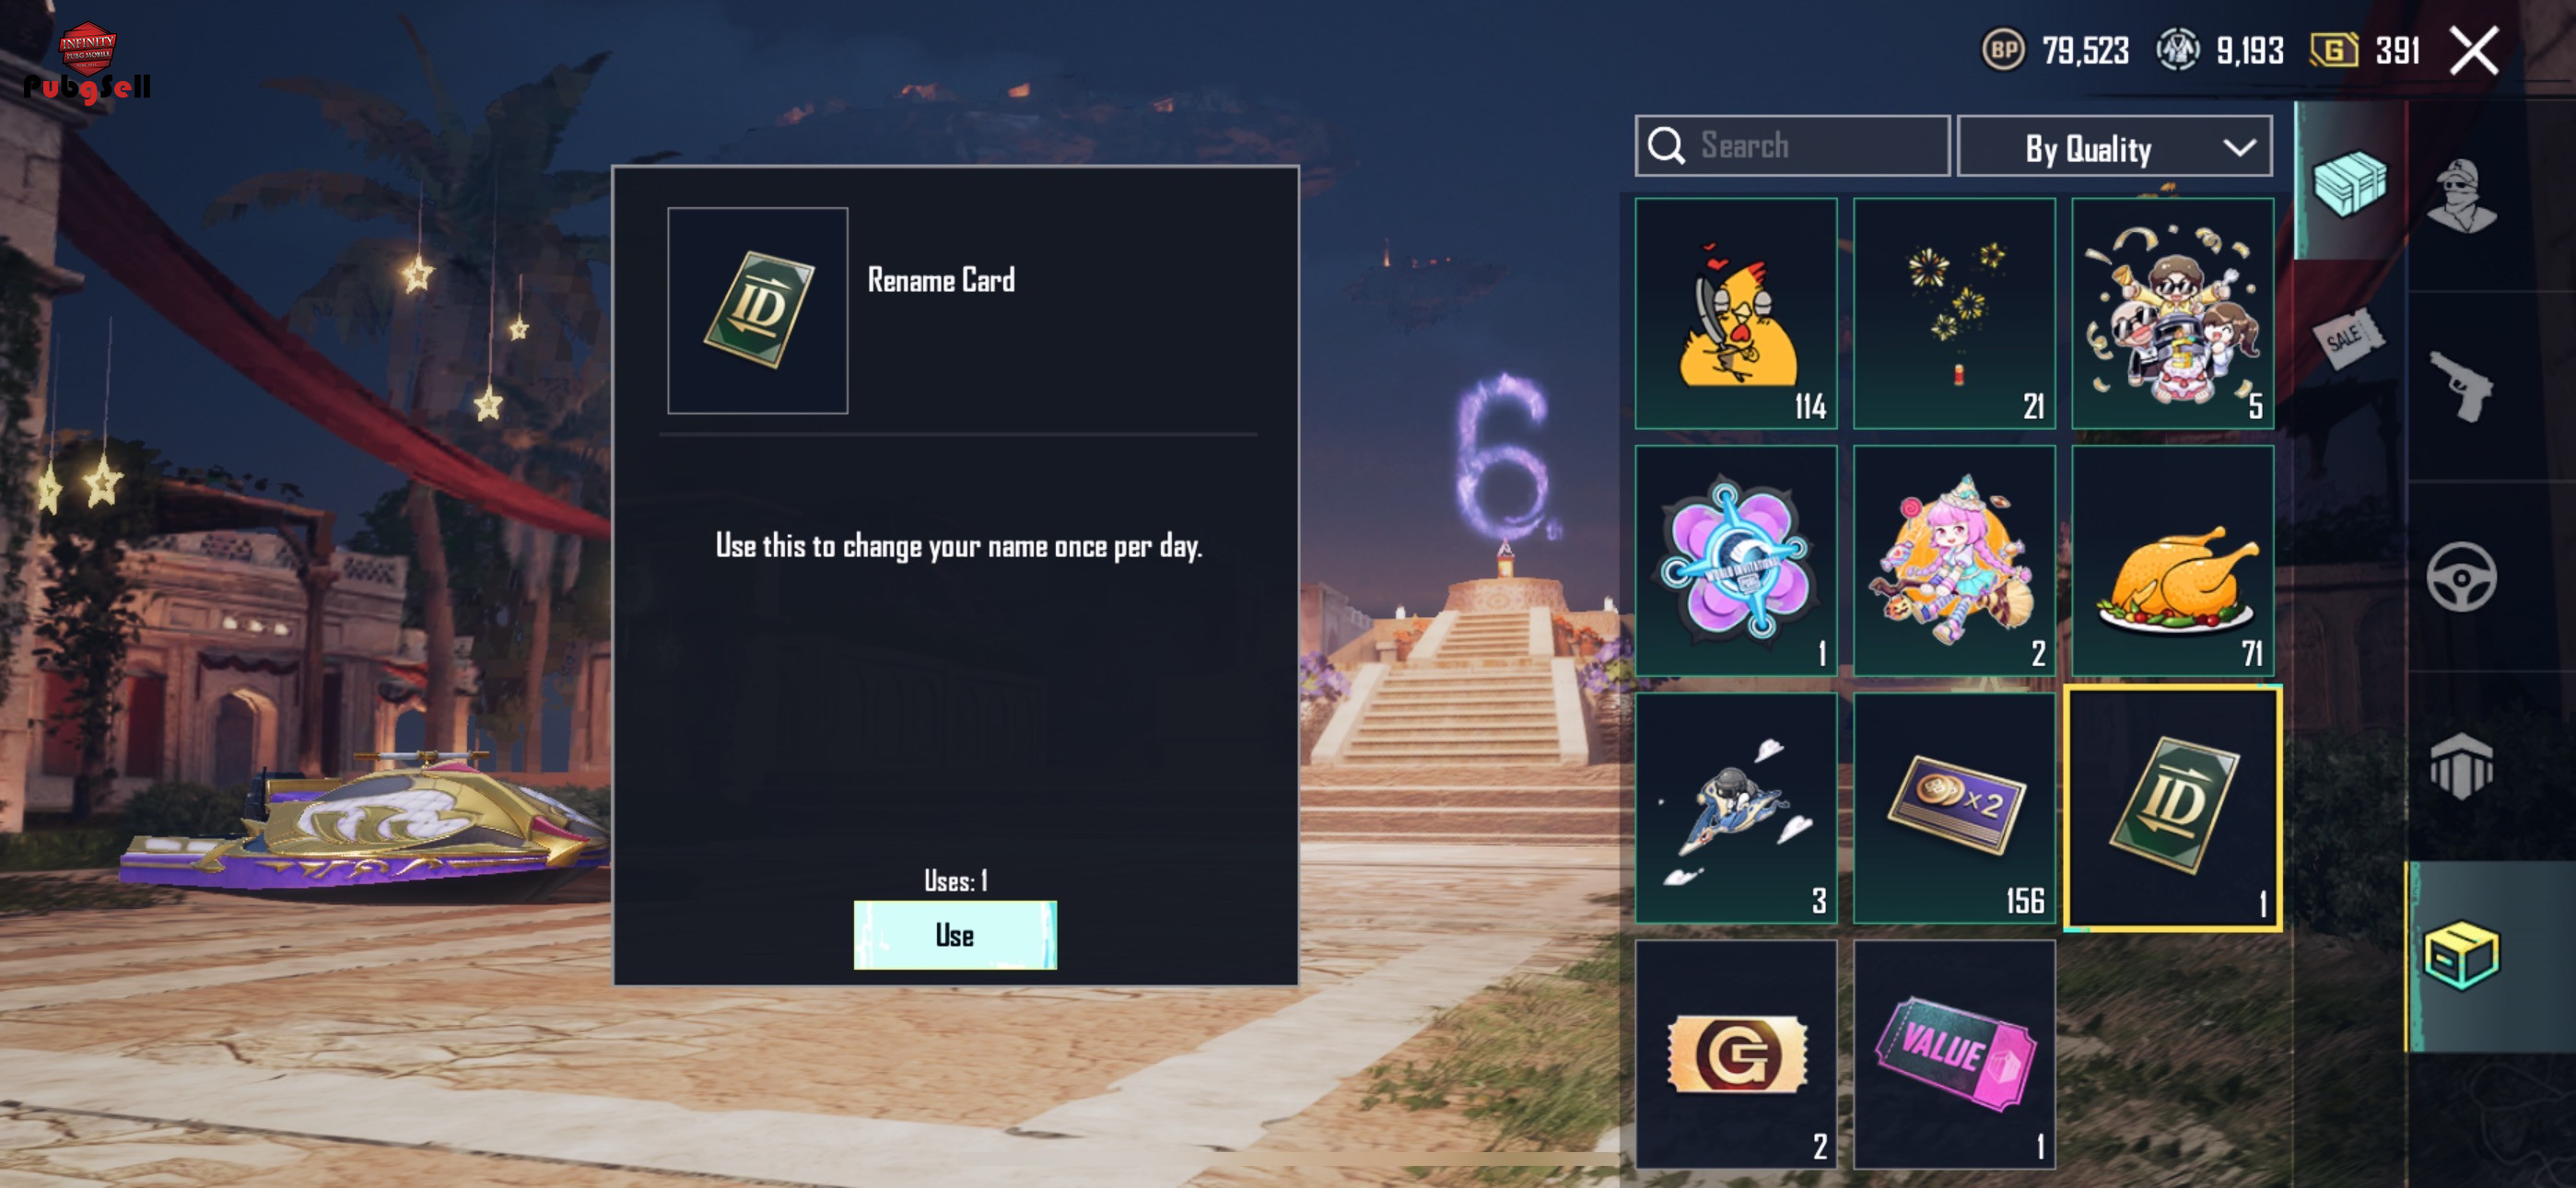
Task: Click the silver fragment currency icon
Action: coord(2177,50)
